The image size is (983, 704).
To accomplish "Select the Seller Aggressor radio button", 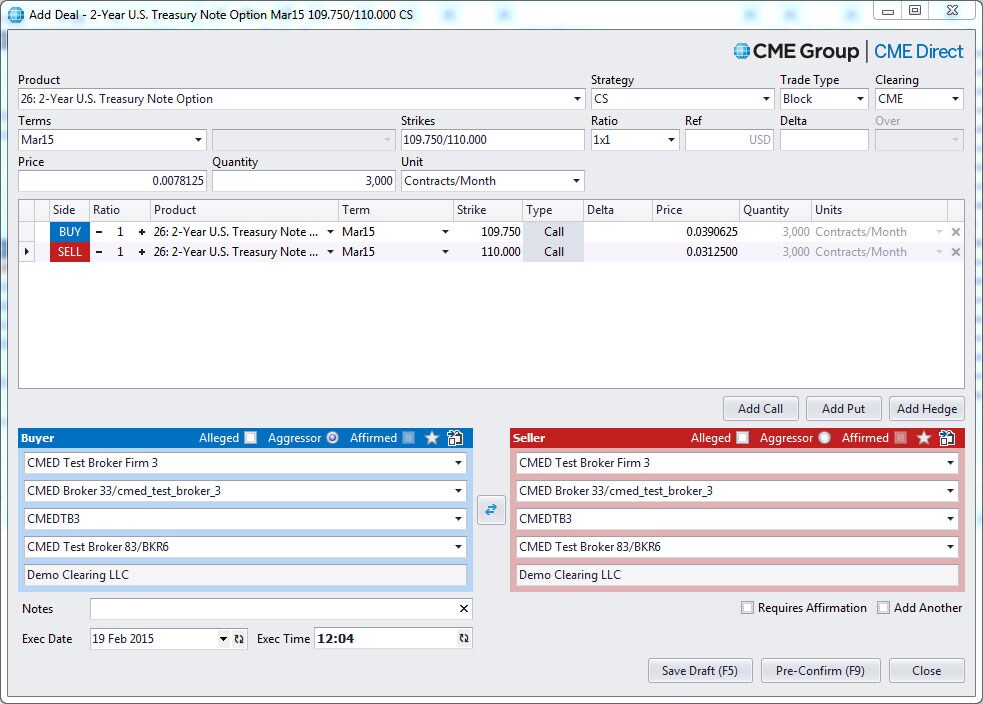I will tap(824, 438).
